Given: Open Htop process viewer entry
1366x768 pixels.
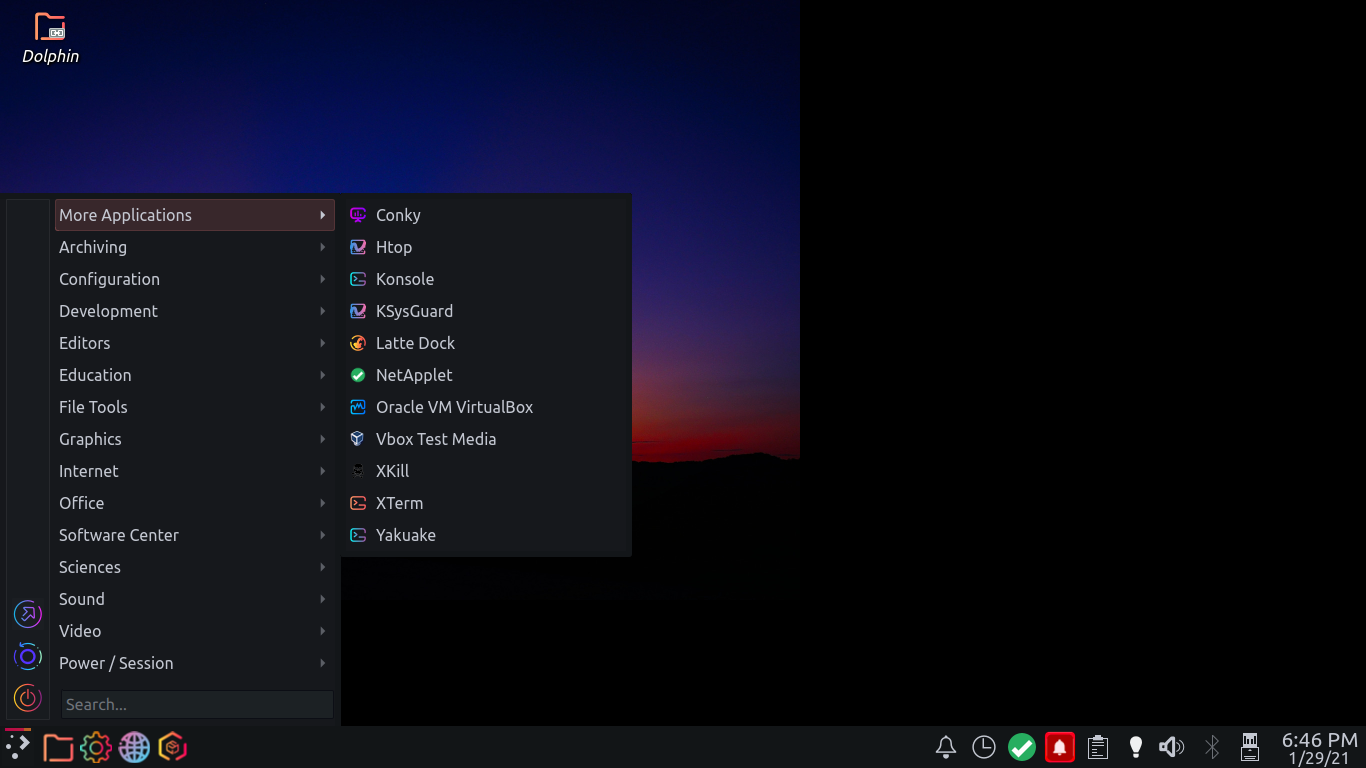Looking at the screenshot, I should 486,247.
